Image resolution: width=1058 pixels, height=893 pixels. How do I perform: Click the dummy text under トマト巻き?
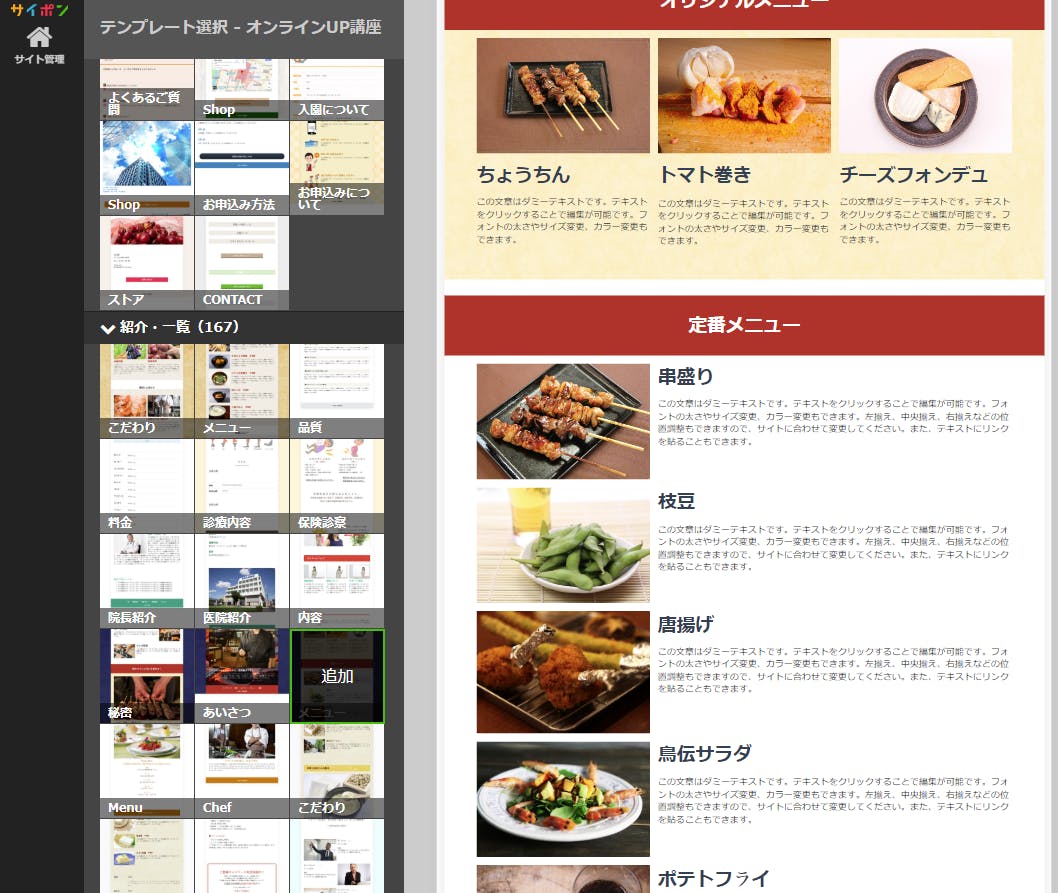click(x=744, y=222)
